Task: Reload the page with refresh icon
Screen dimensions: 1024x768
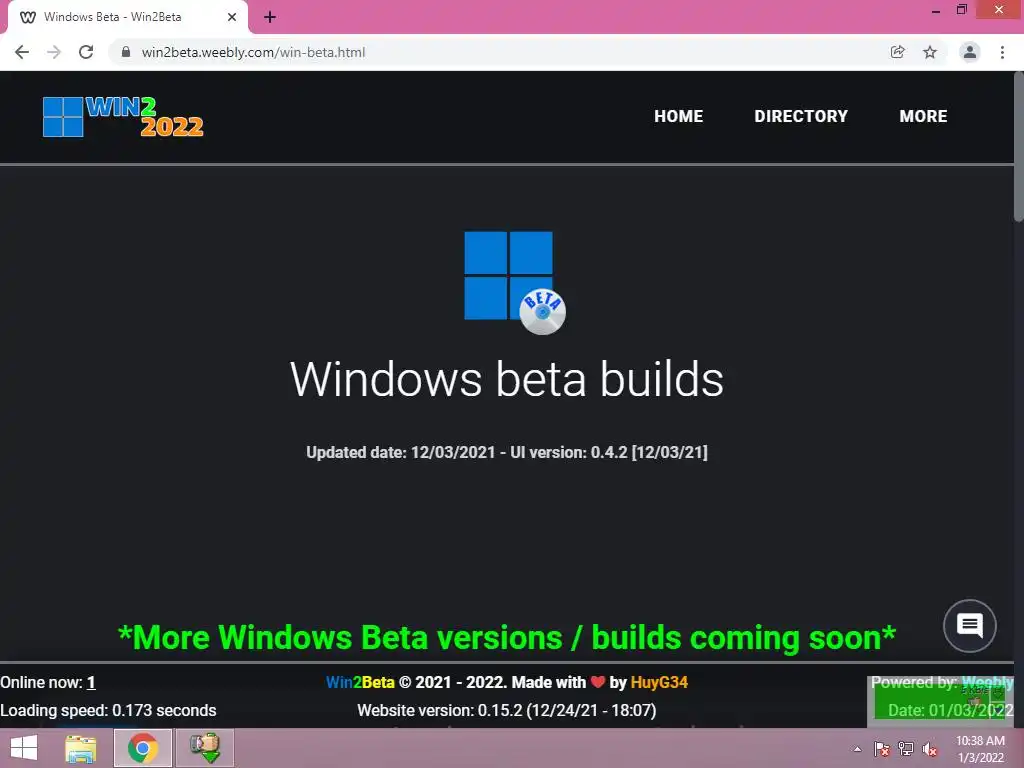Action: pos(86,52)
